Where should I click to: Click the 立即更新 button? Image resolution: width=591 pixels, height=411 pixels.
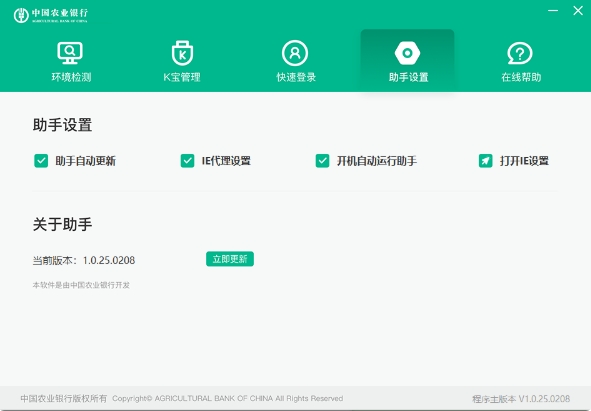(x=230, y=259)
